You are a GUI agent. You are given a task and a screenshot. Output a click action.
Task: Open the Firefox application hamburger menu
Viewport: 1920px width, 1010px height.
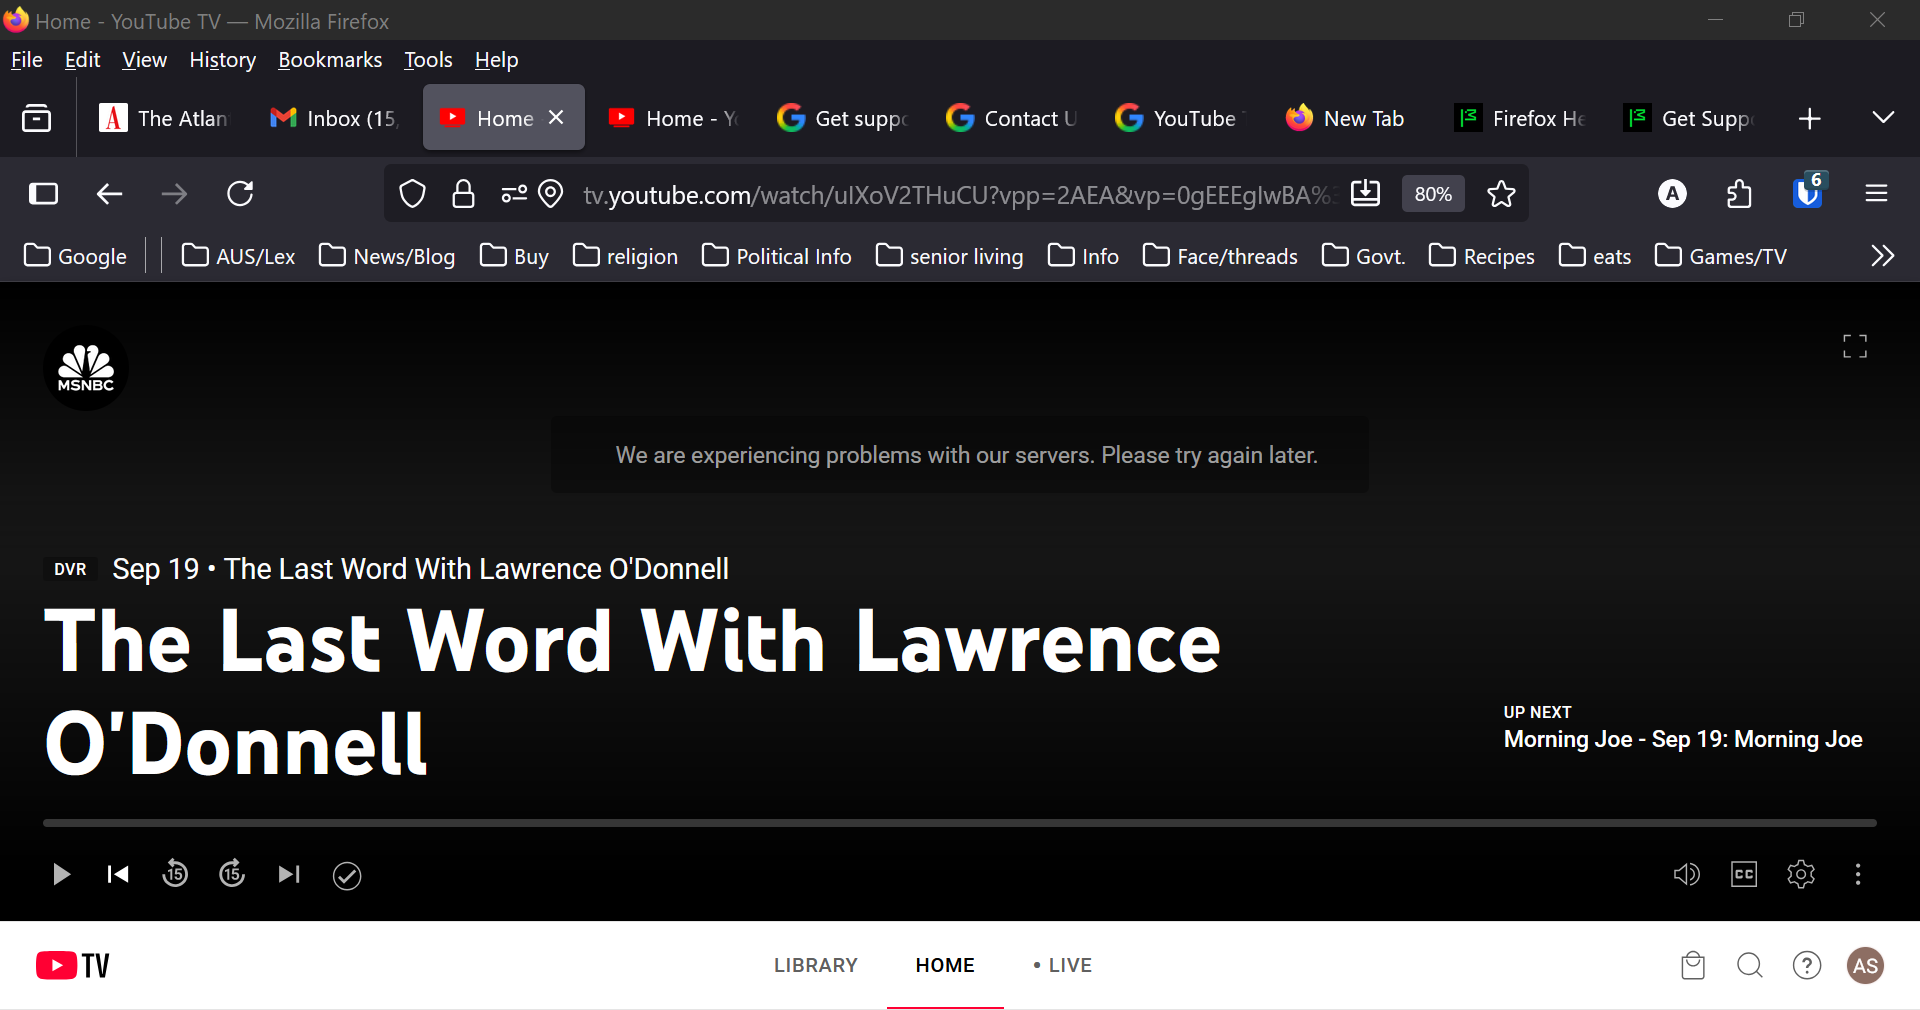[x=1876, y=194]
